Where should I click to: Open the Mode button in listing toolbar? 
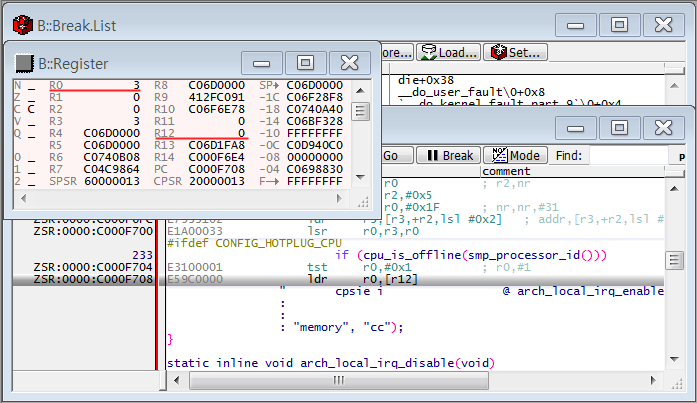click(x=514, y=155)
